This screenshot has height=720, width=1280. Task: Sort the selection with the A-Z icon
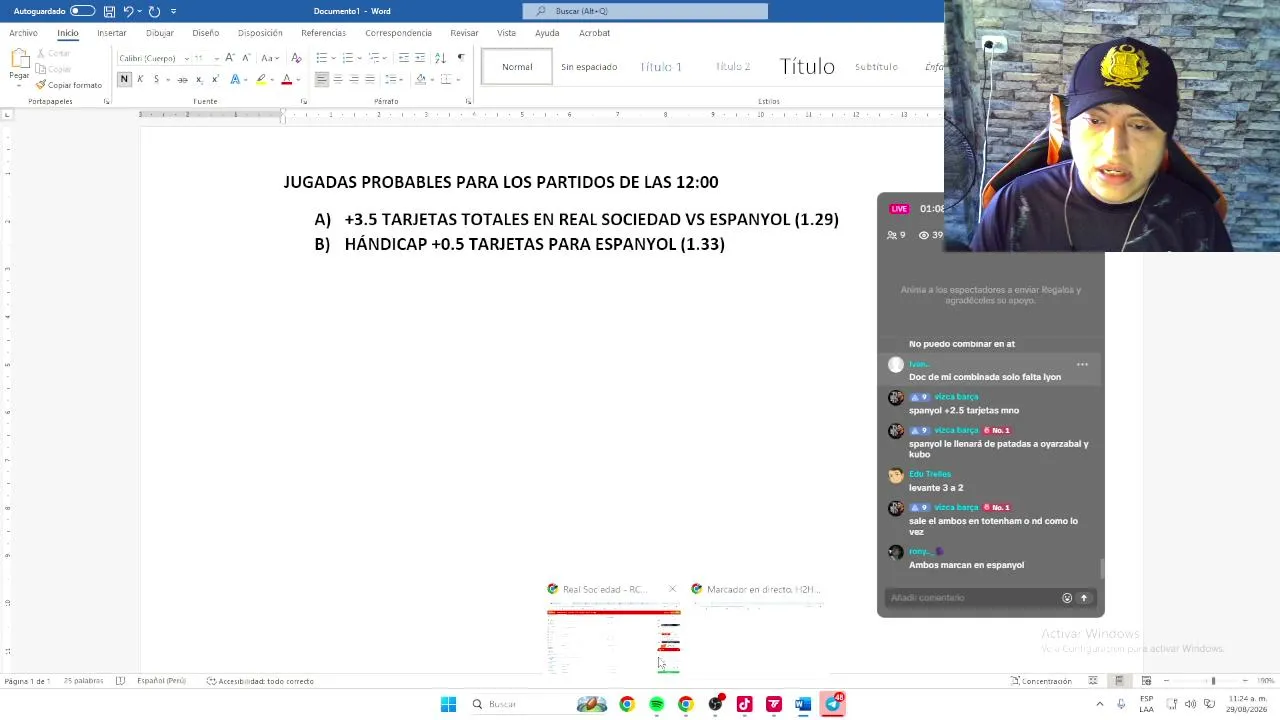[x=440, y=58]
